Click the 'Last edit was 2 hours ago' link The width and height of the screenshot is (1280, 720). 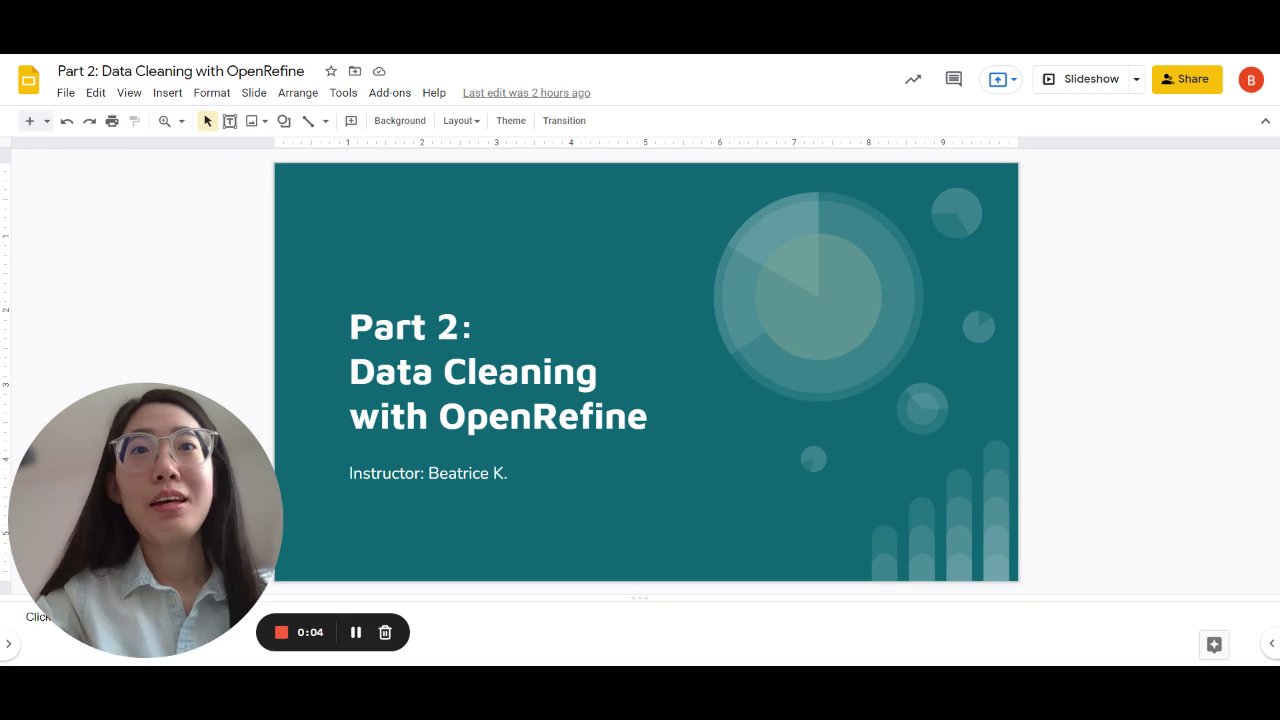[x=526, y=93]
